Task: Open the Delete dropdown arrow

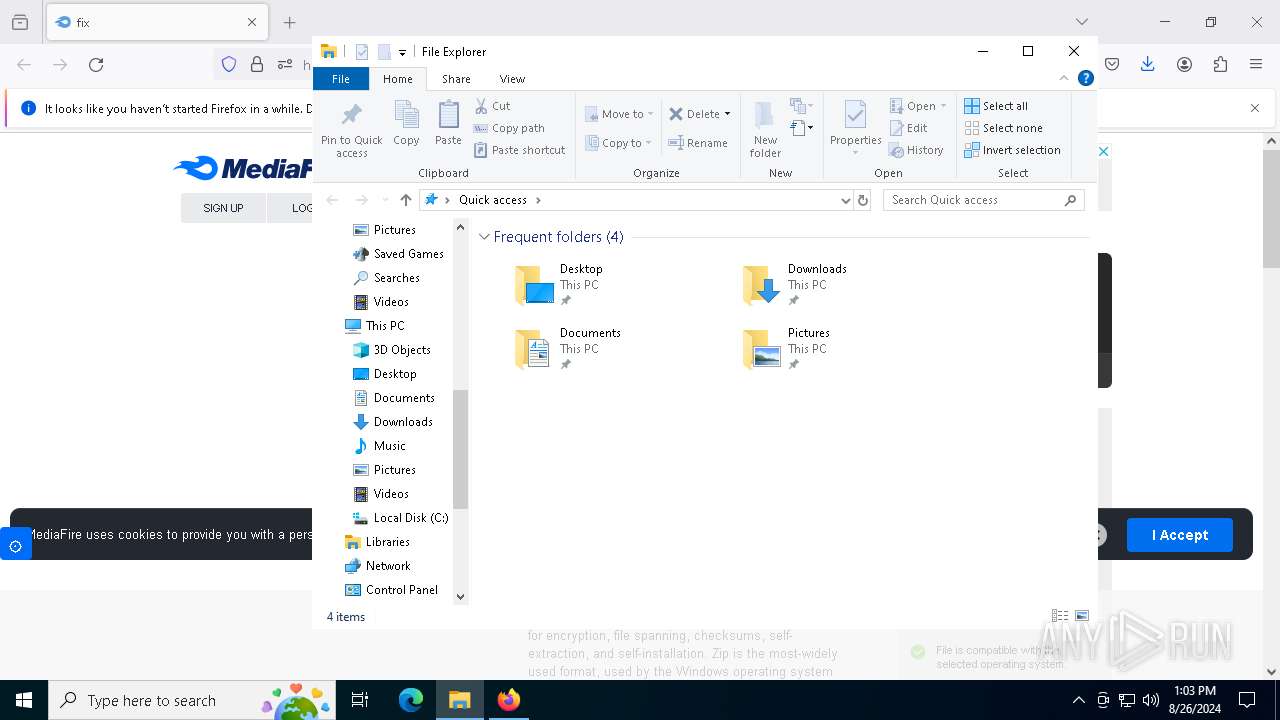Action: (x=727, y=114)
